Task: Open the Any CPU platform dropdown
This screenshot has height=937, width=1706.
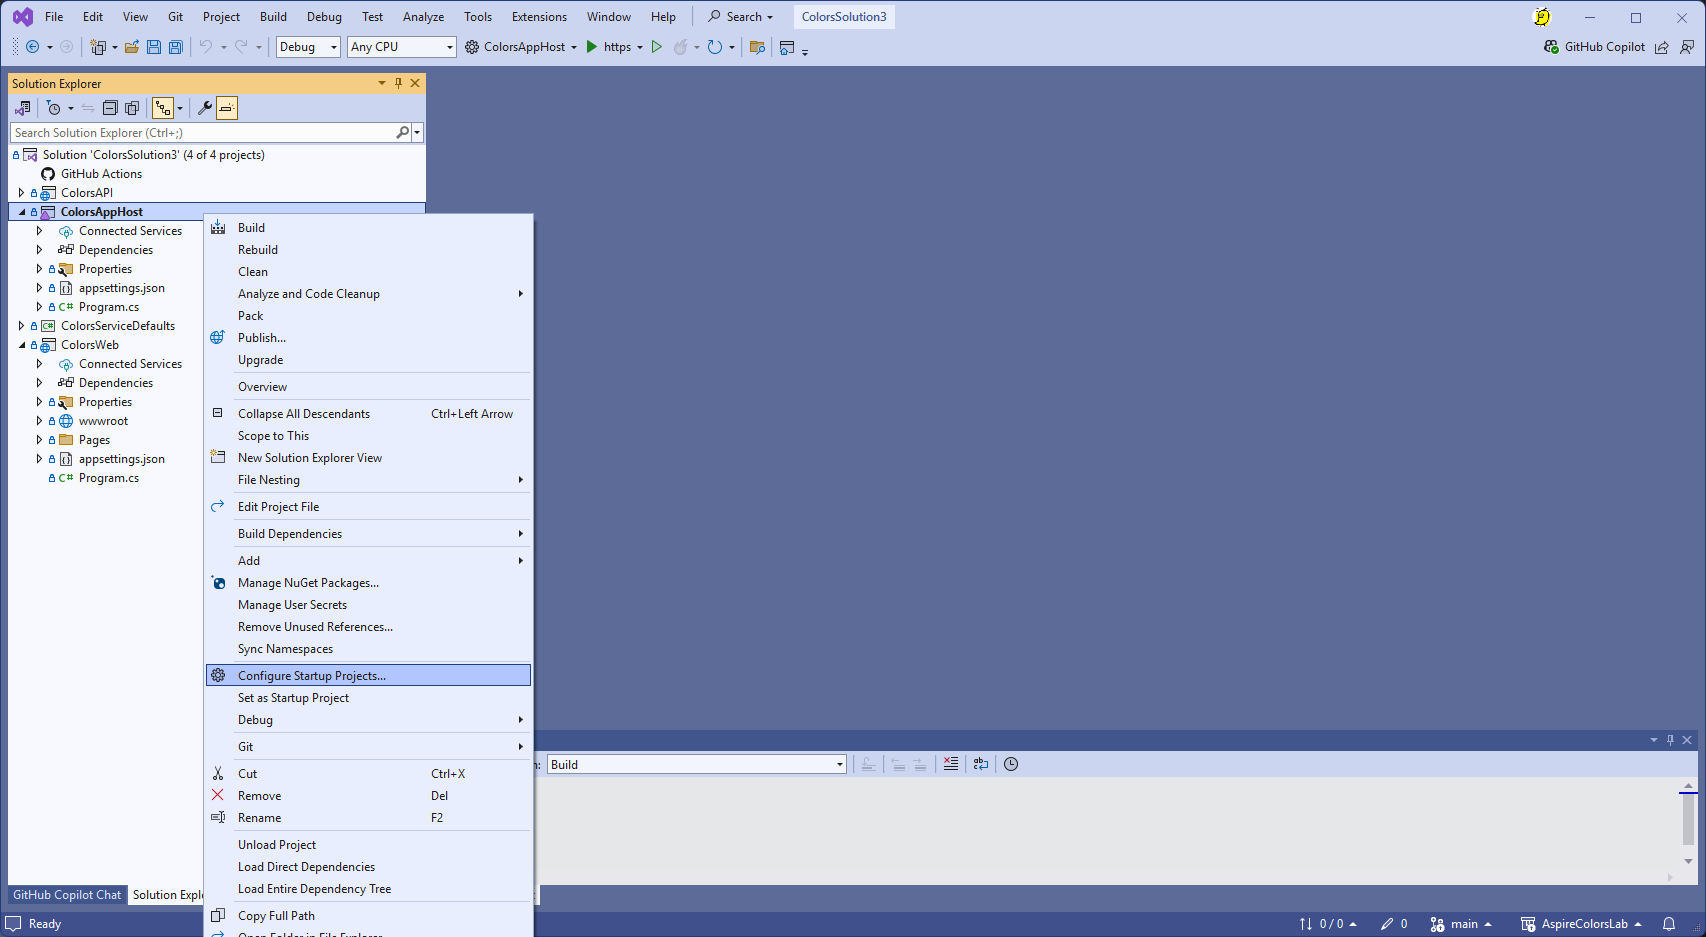Action: coord(401,47)
